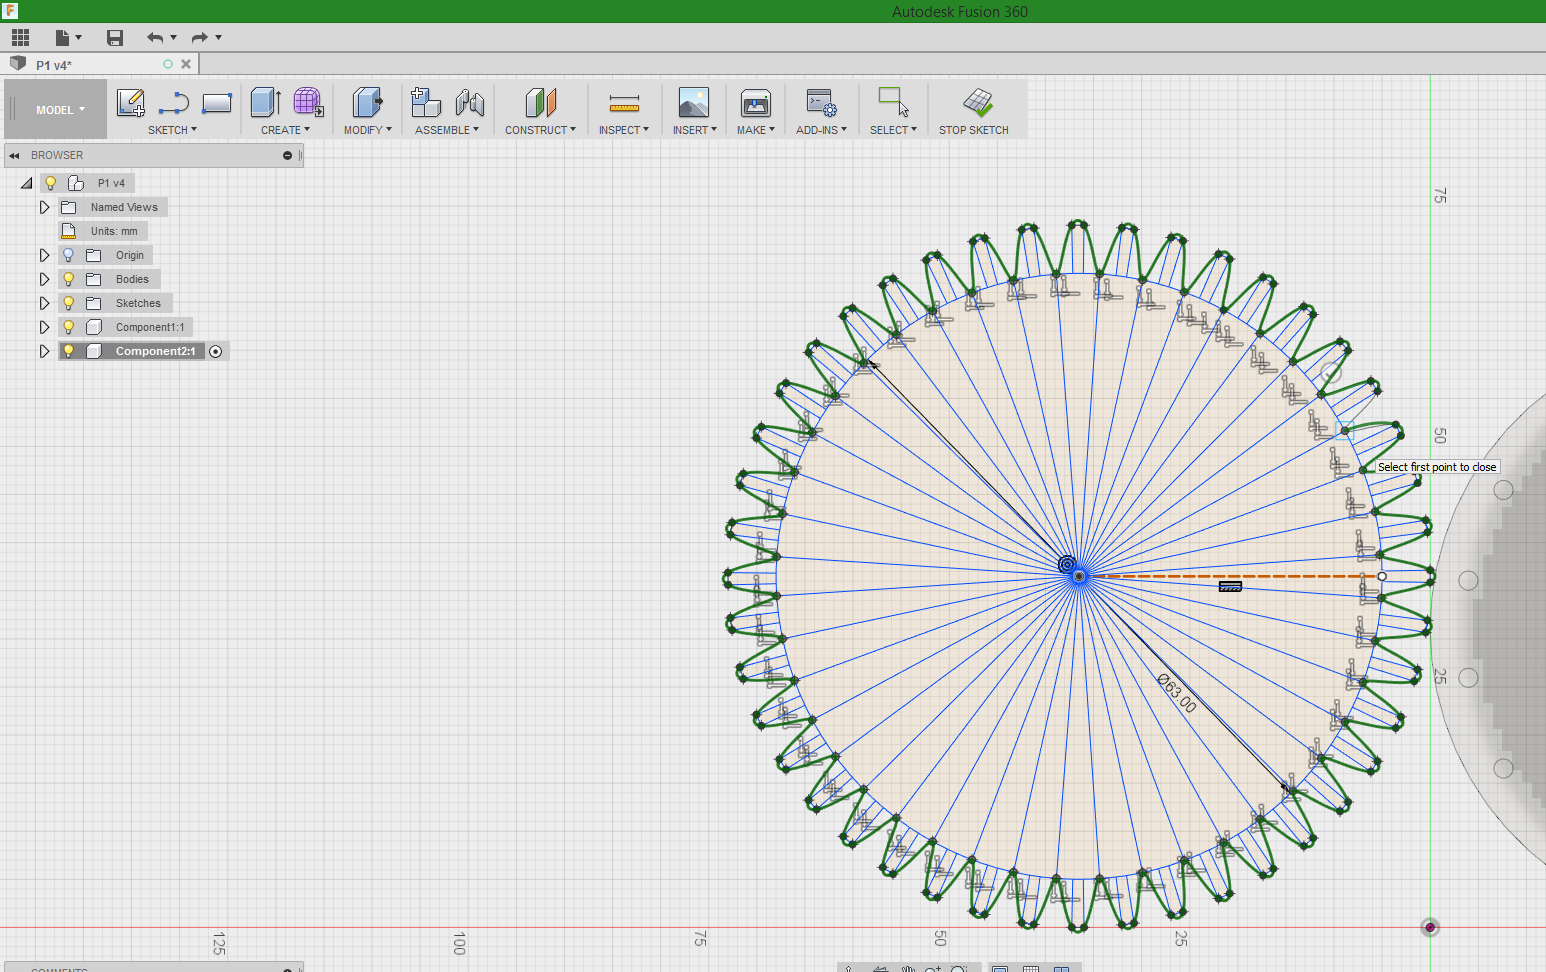Toggle Bodies folder visibility bulb
1546x972 pixels.
click(68, 279)
